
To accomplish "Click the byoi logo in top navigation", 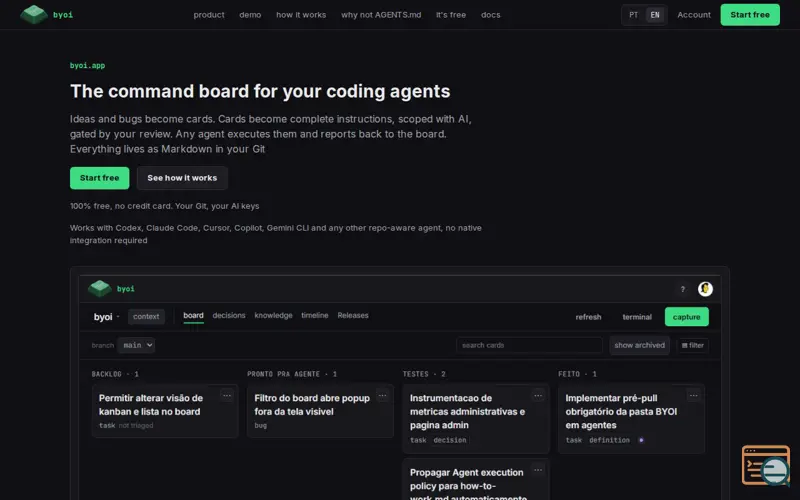I will 46,15.
